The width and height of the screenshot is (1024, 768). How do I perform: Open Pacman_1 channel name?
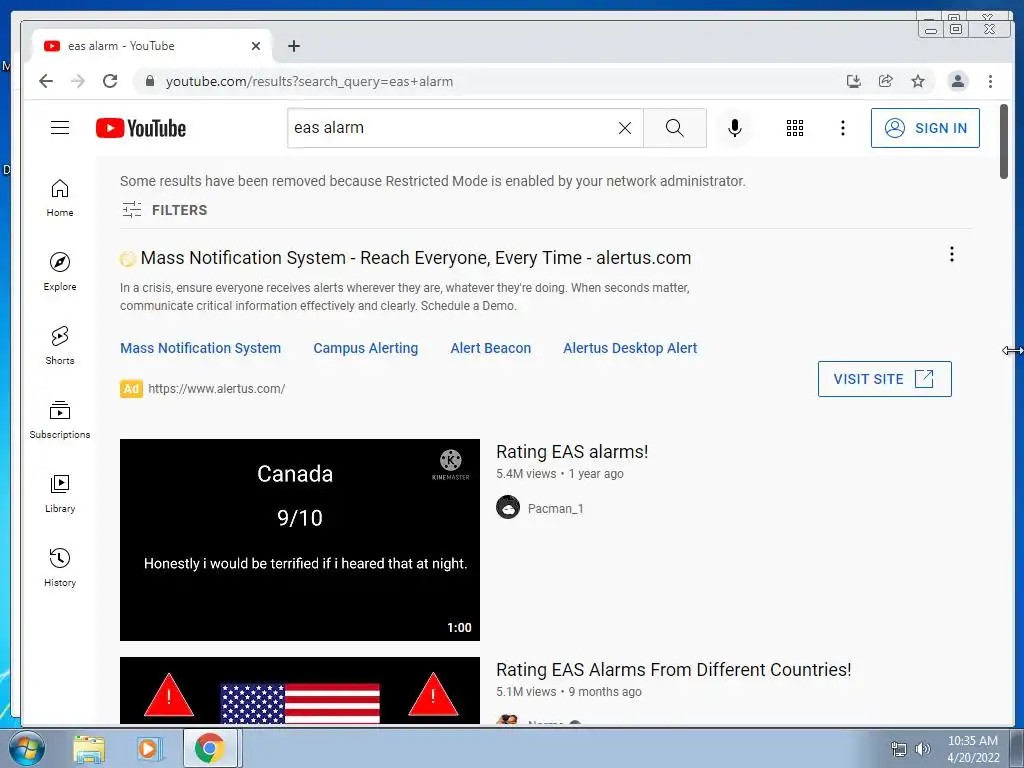coord(555,508)
